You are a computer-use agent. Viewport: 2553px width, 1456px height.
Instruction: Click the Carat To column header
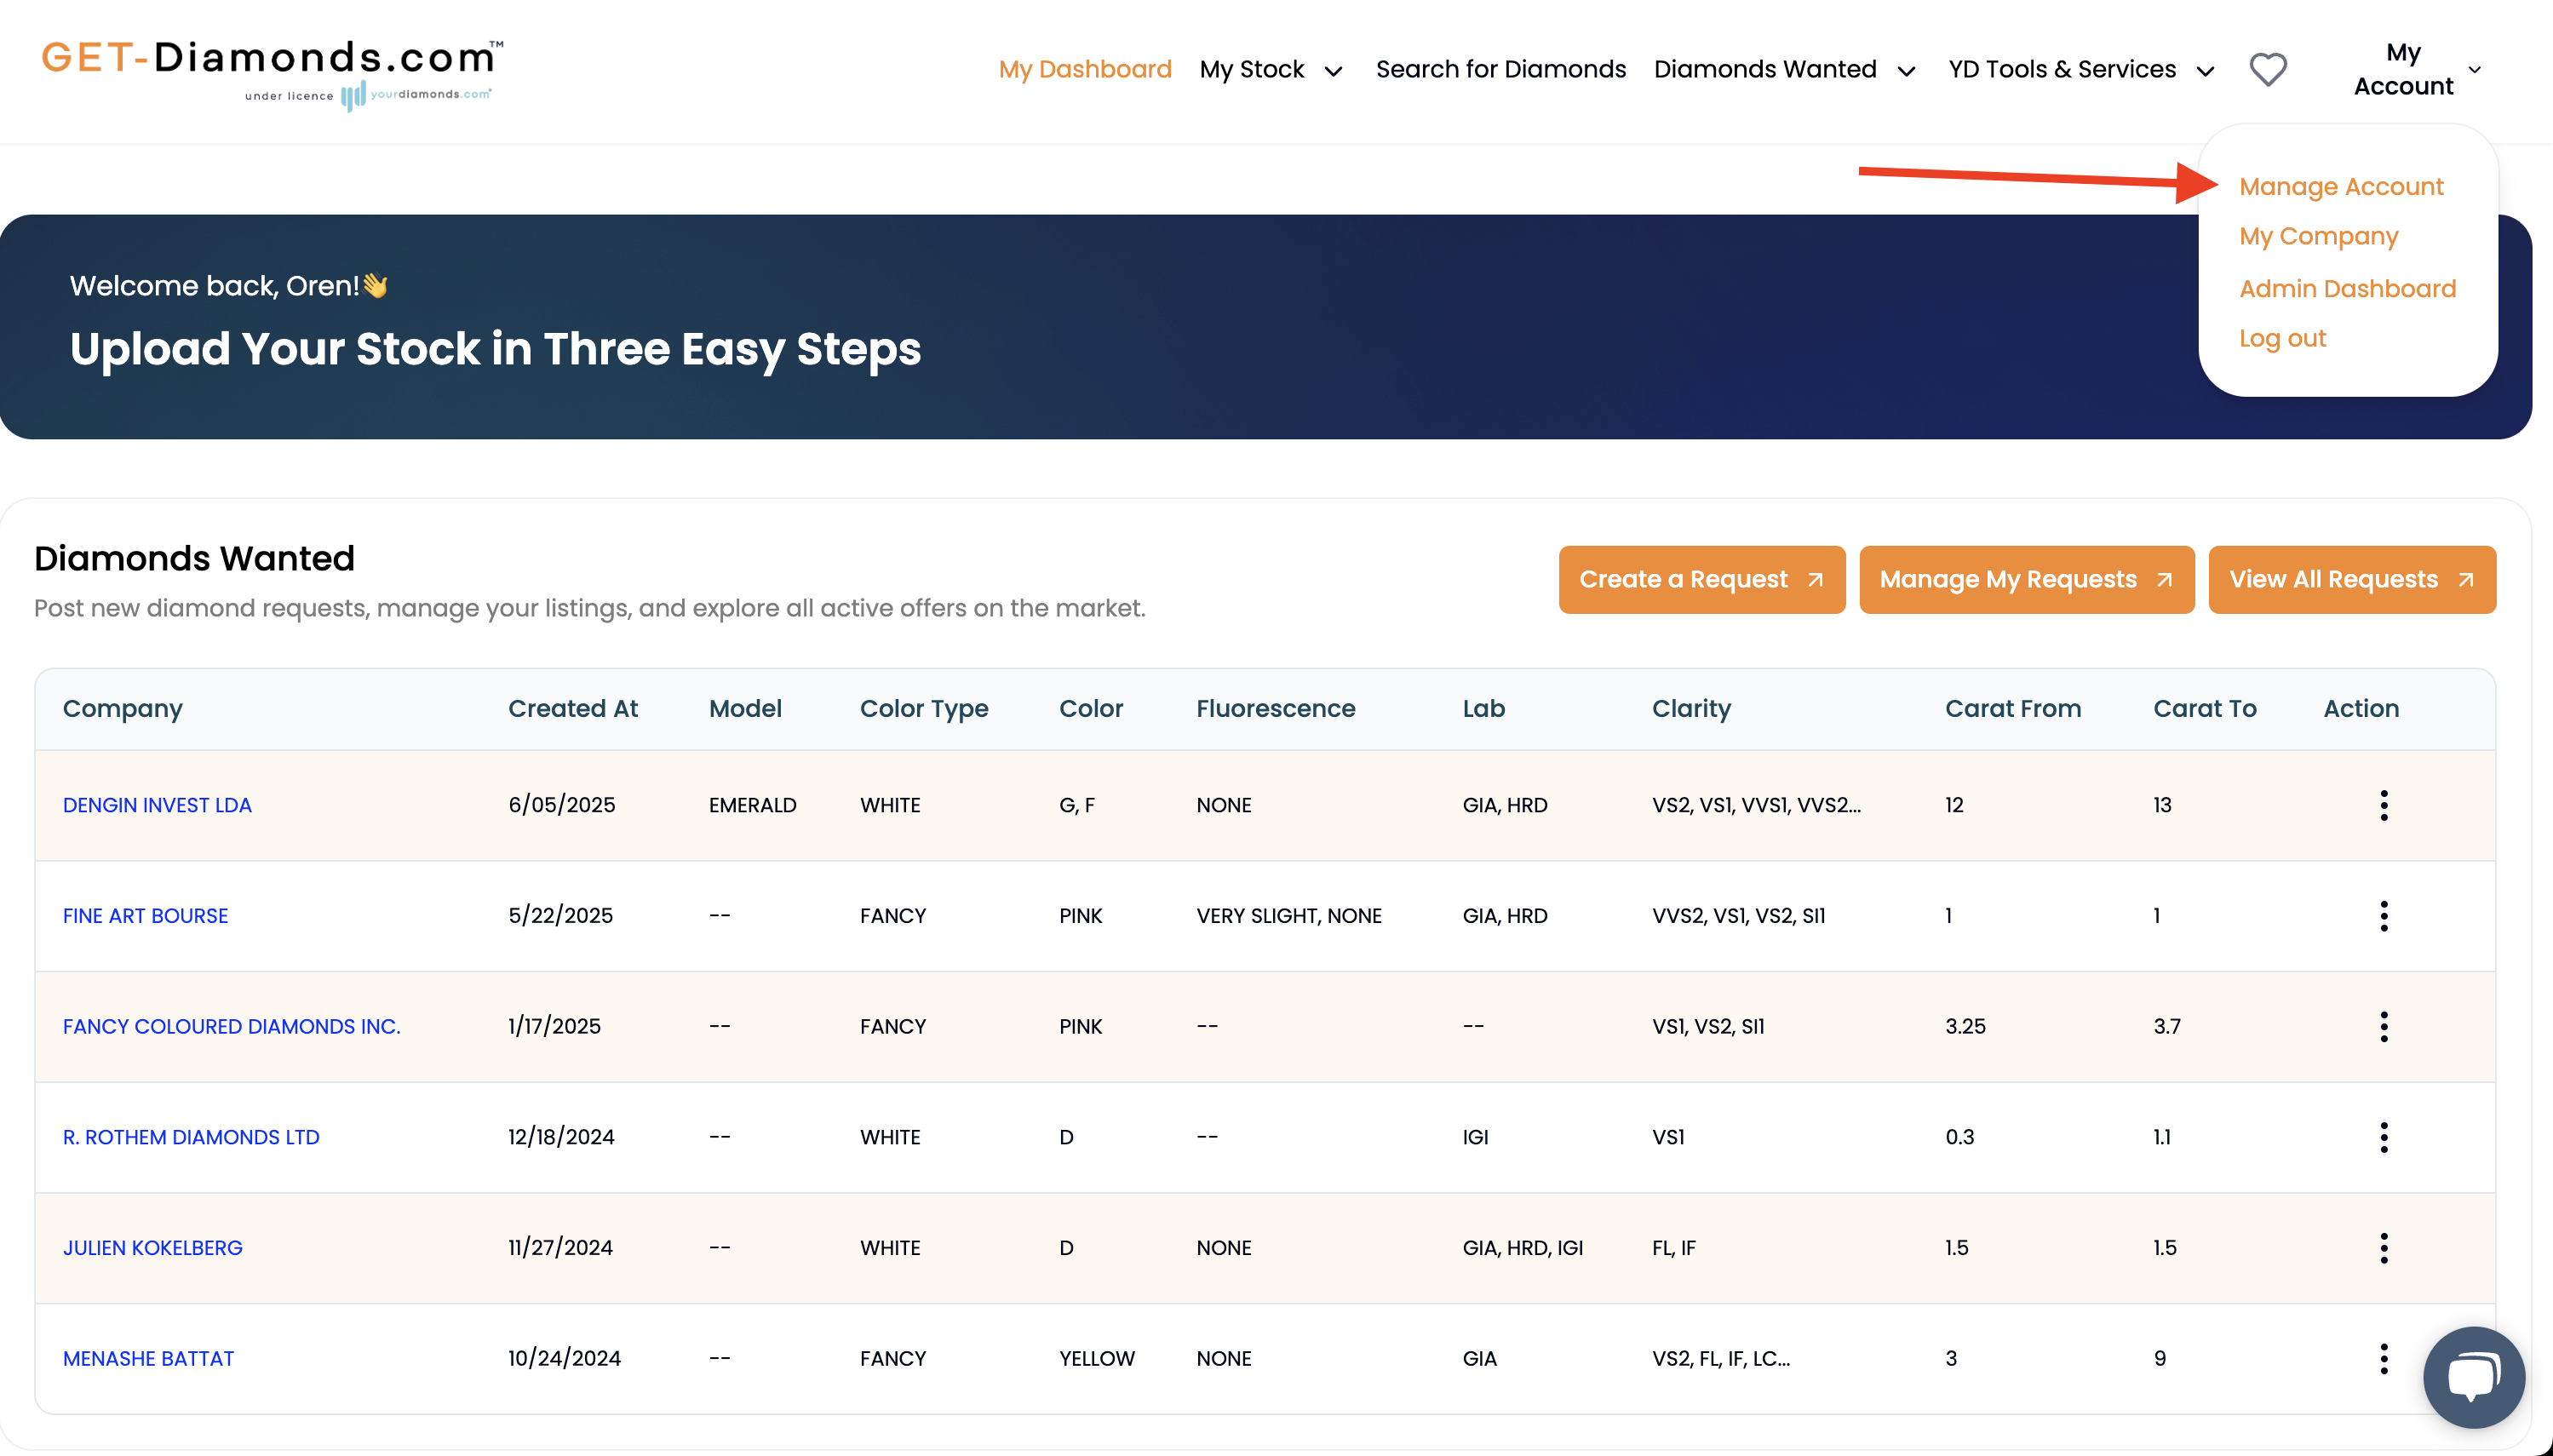point(2204,709)
